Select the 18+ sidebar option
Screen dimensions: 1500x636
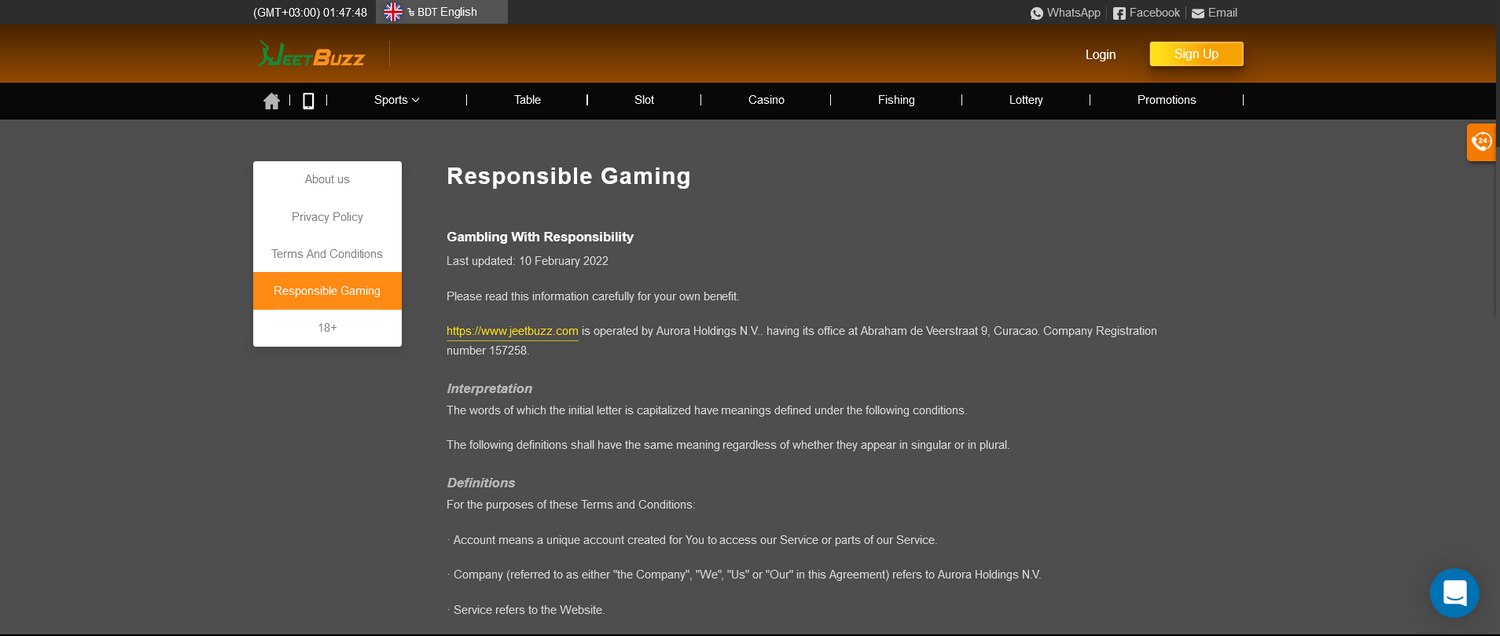(327, 327)
